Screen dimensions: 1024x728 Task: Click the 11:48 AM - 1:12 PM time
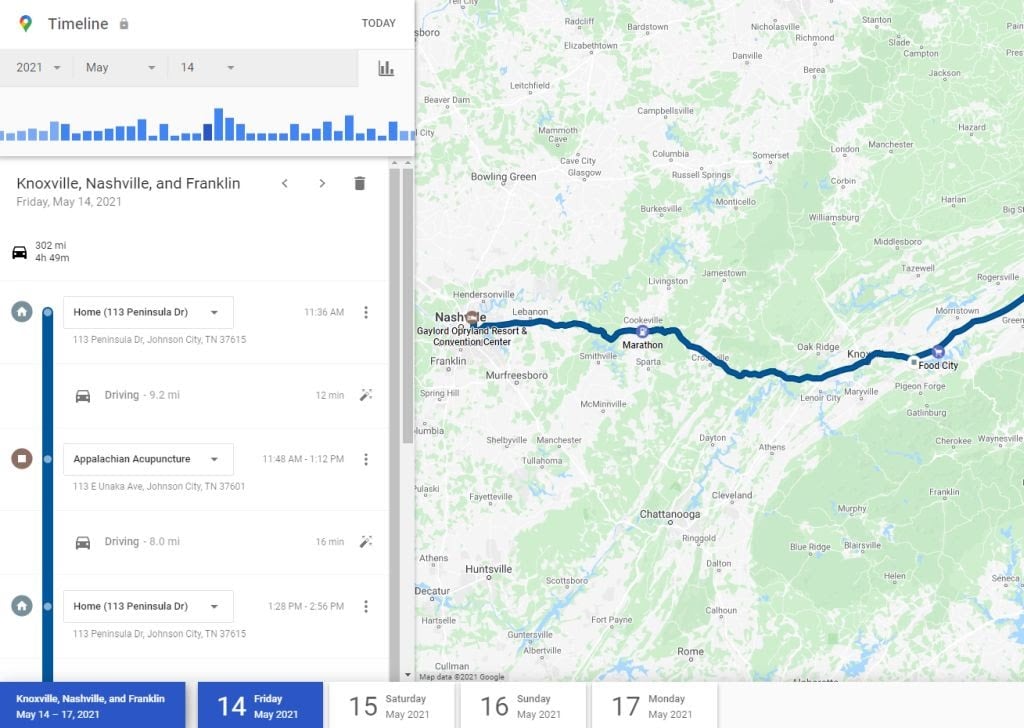tap(303, 459)
